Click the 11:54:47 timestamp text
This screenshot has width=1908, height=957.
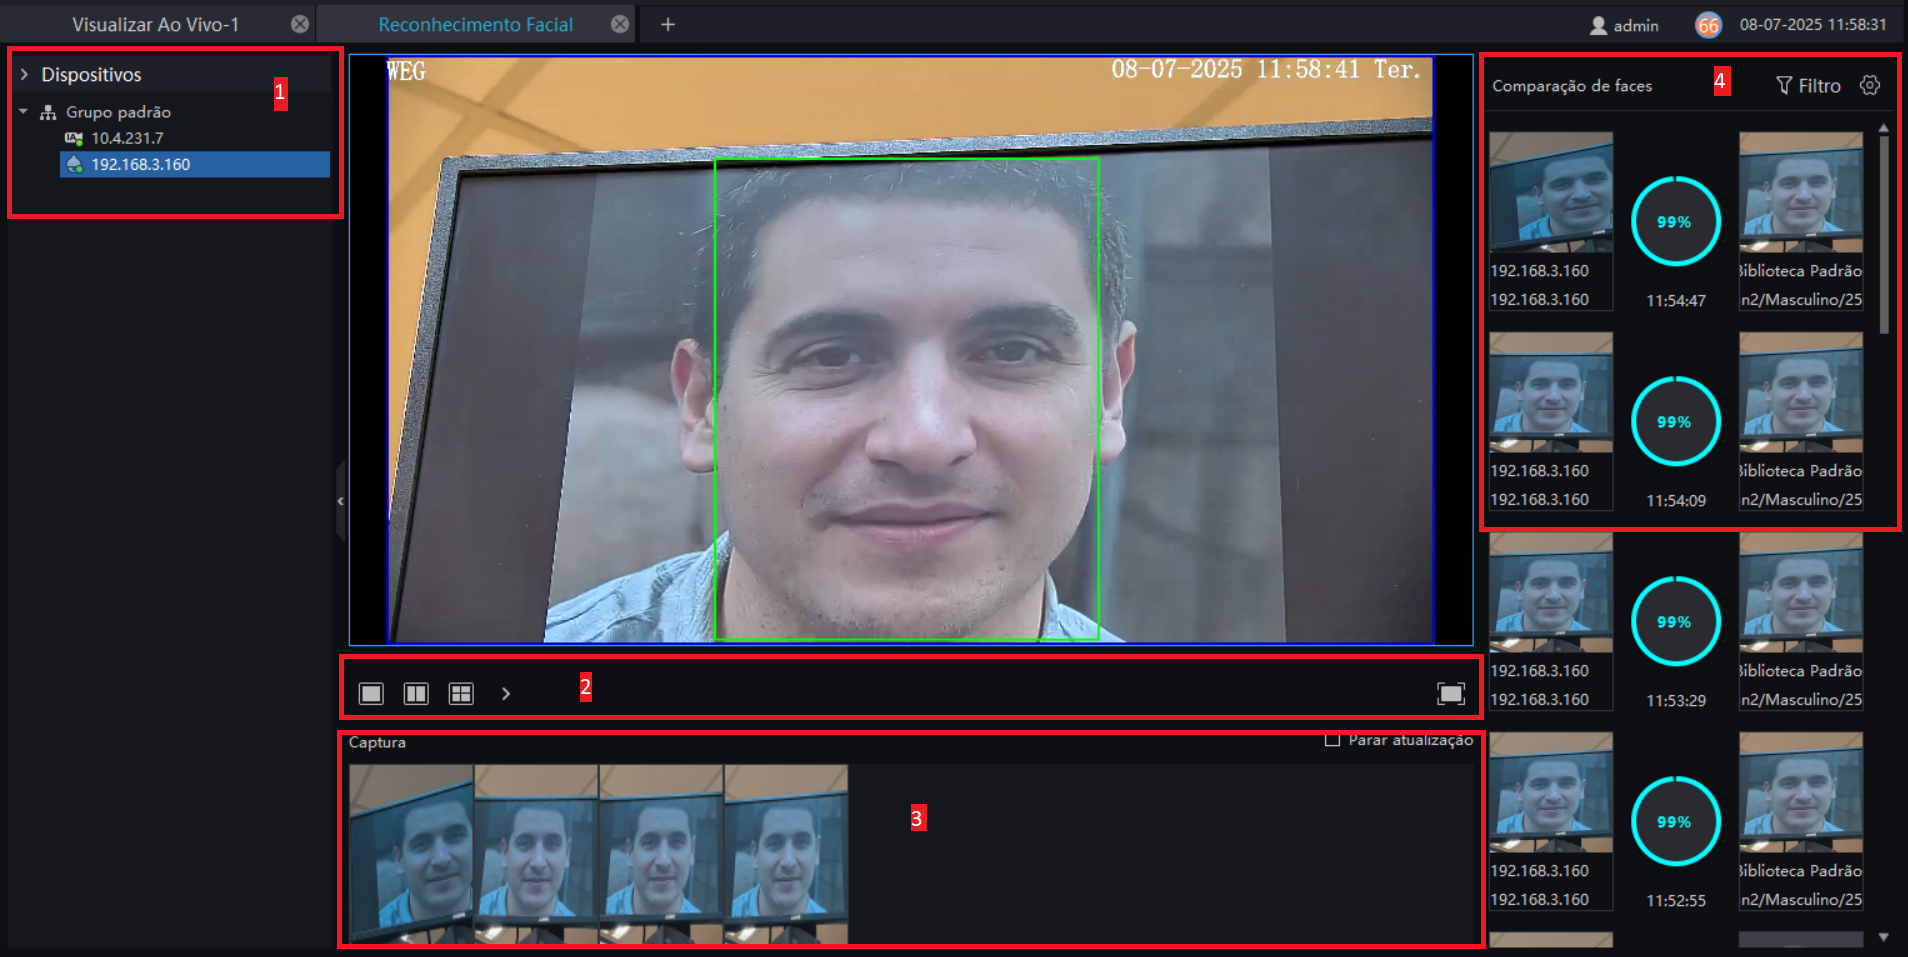tap(1676, 300)
